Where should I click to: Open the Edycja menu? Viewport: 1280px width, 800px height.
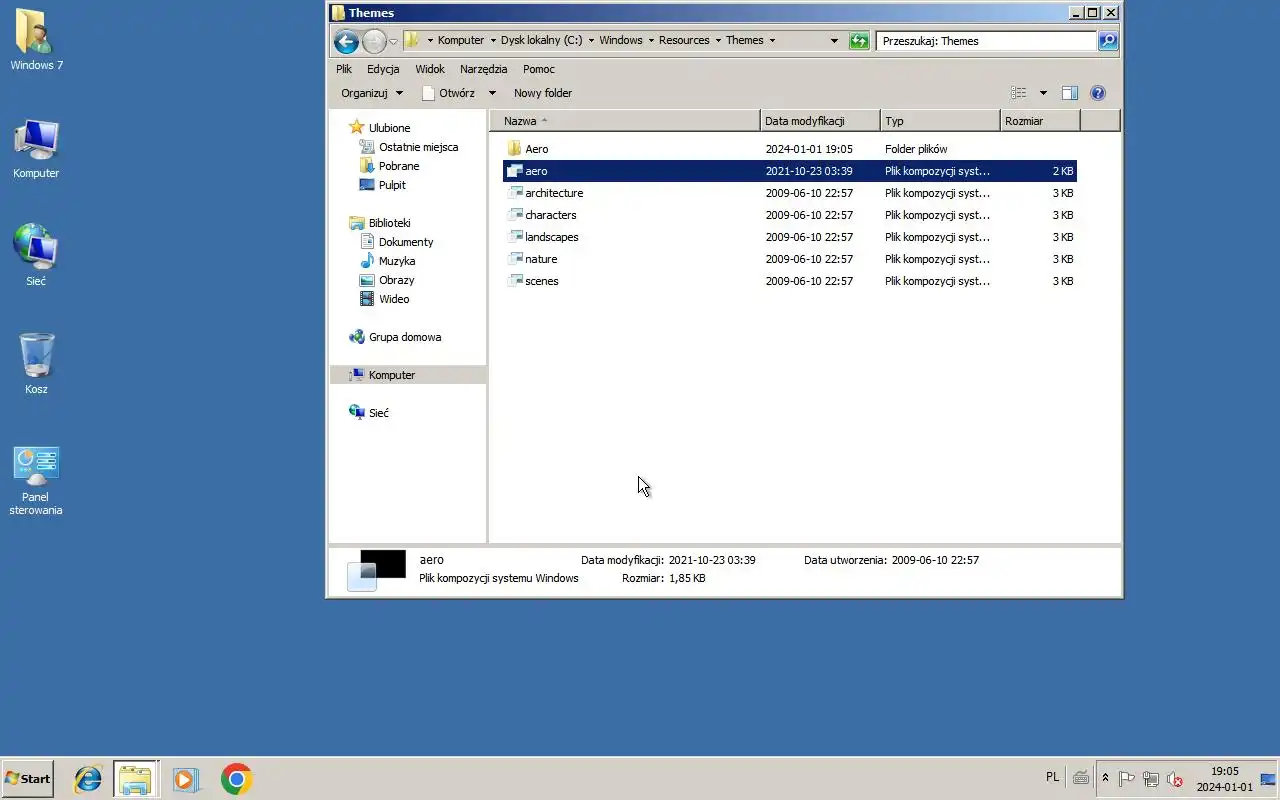coord(383,69)
